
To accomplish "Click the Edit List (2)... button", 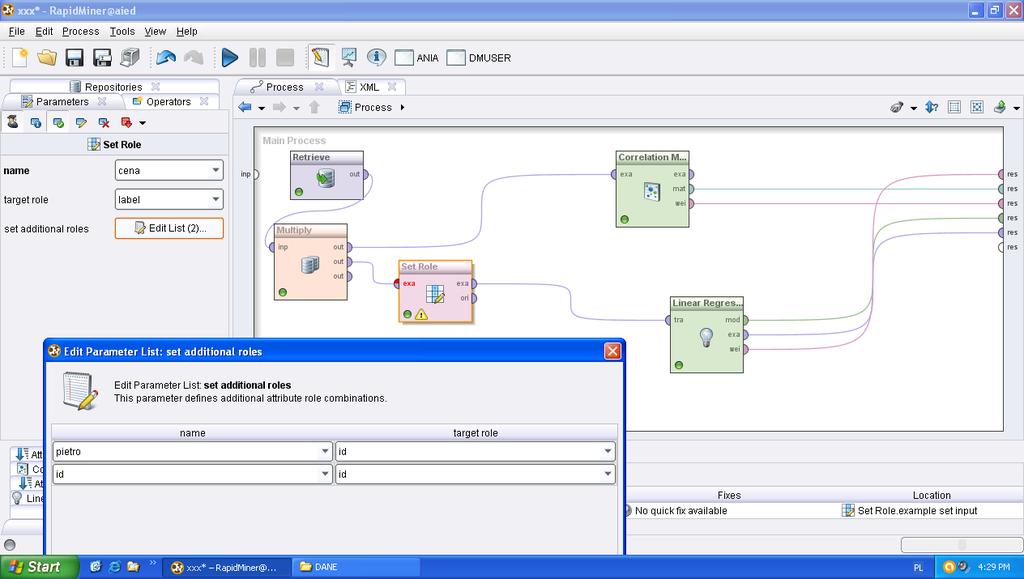I will [169, 228].
